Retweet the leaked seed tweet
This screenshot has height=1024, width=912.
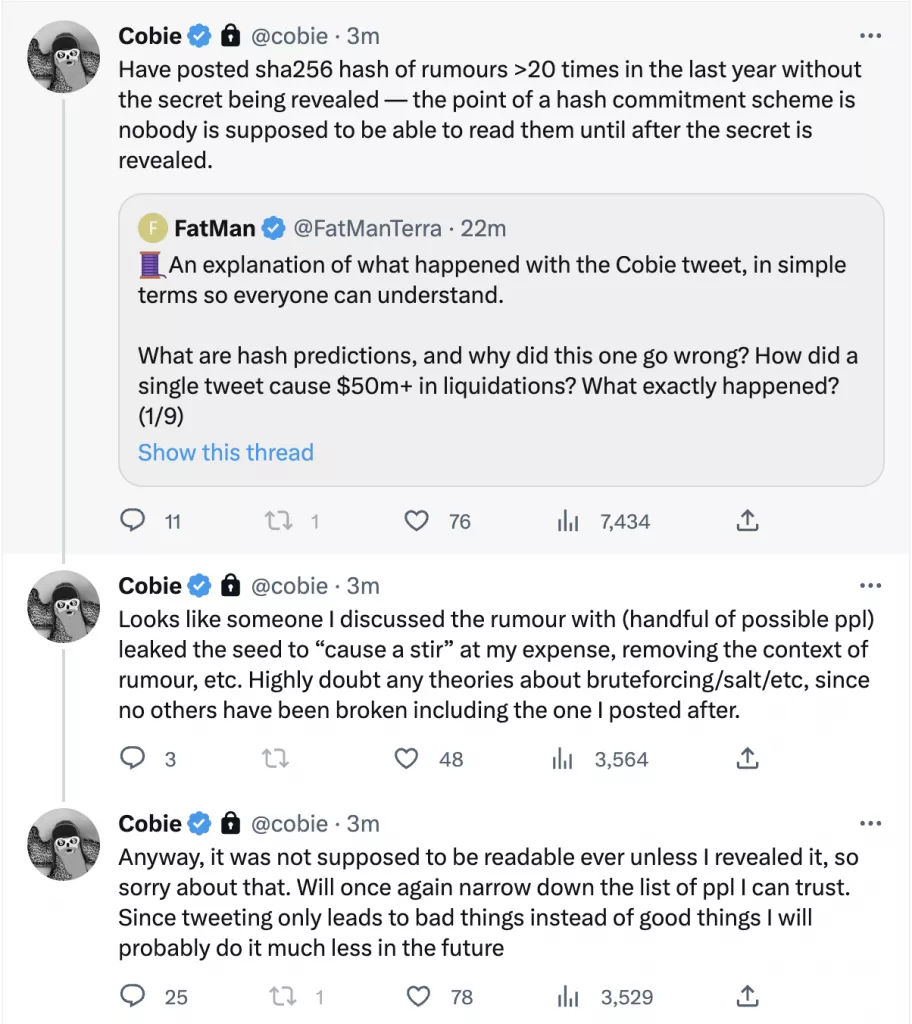[x=275, y=759]
